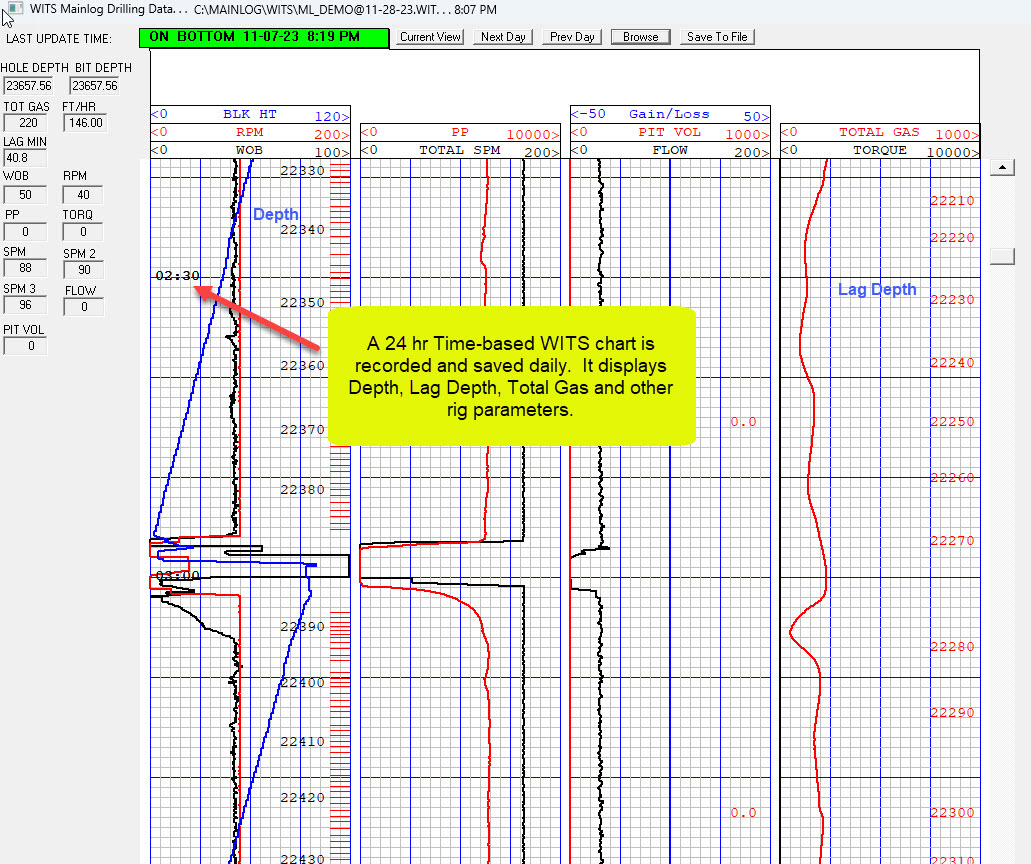This screenshot has width=1031, height=864.
Task: Click the scrollbar up arrow
Action: coord(1002,169)
